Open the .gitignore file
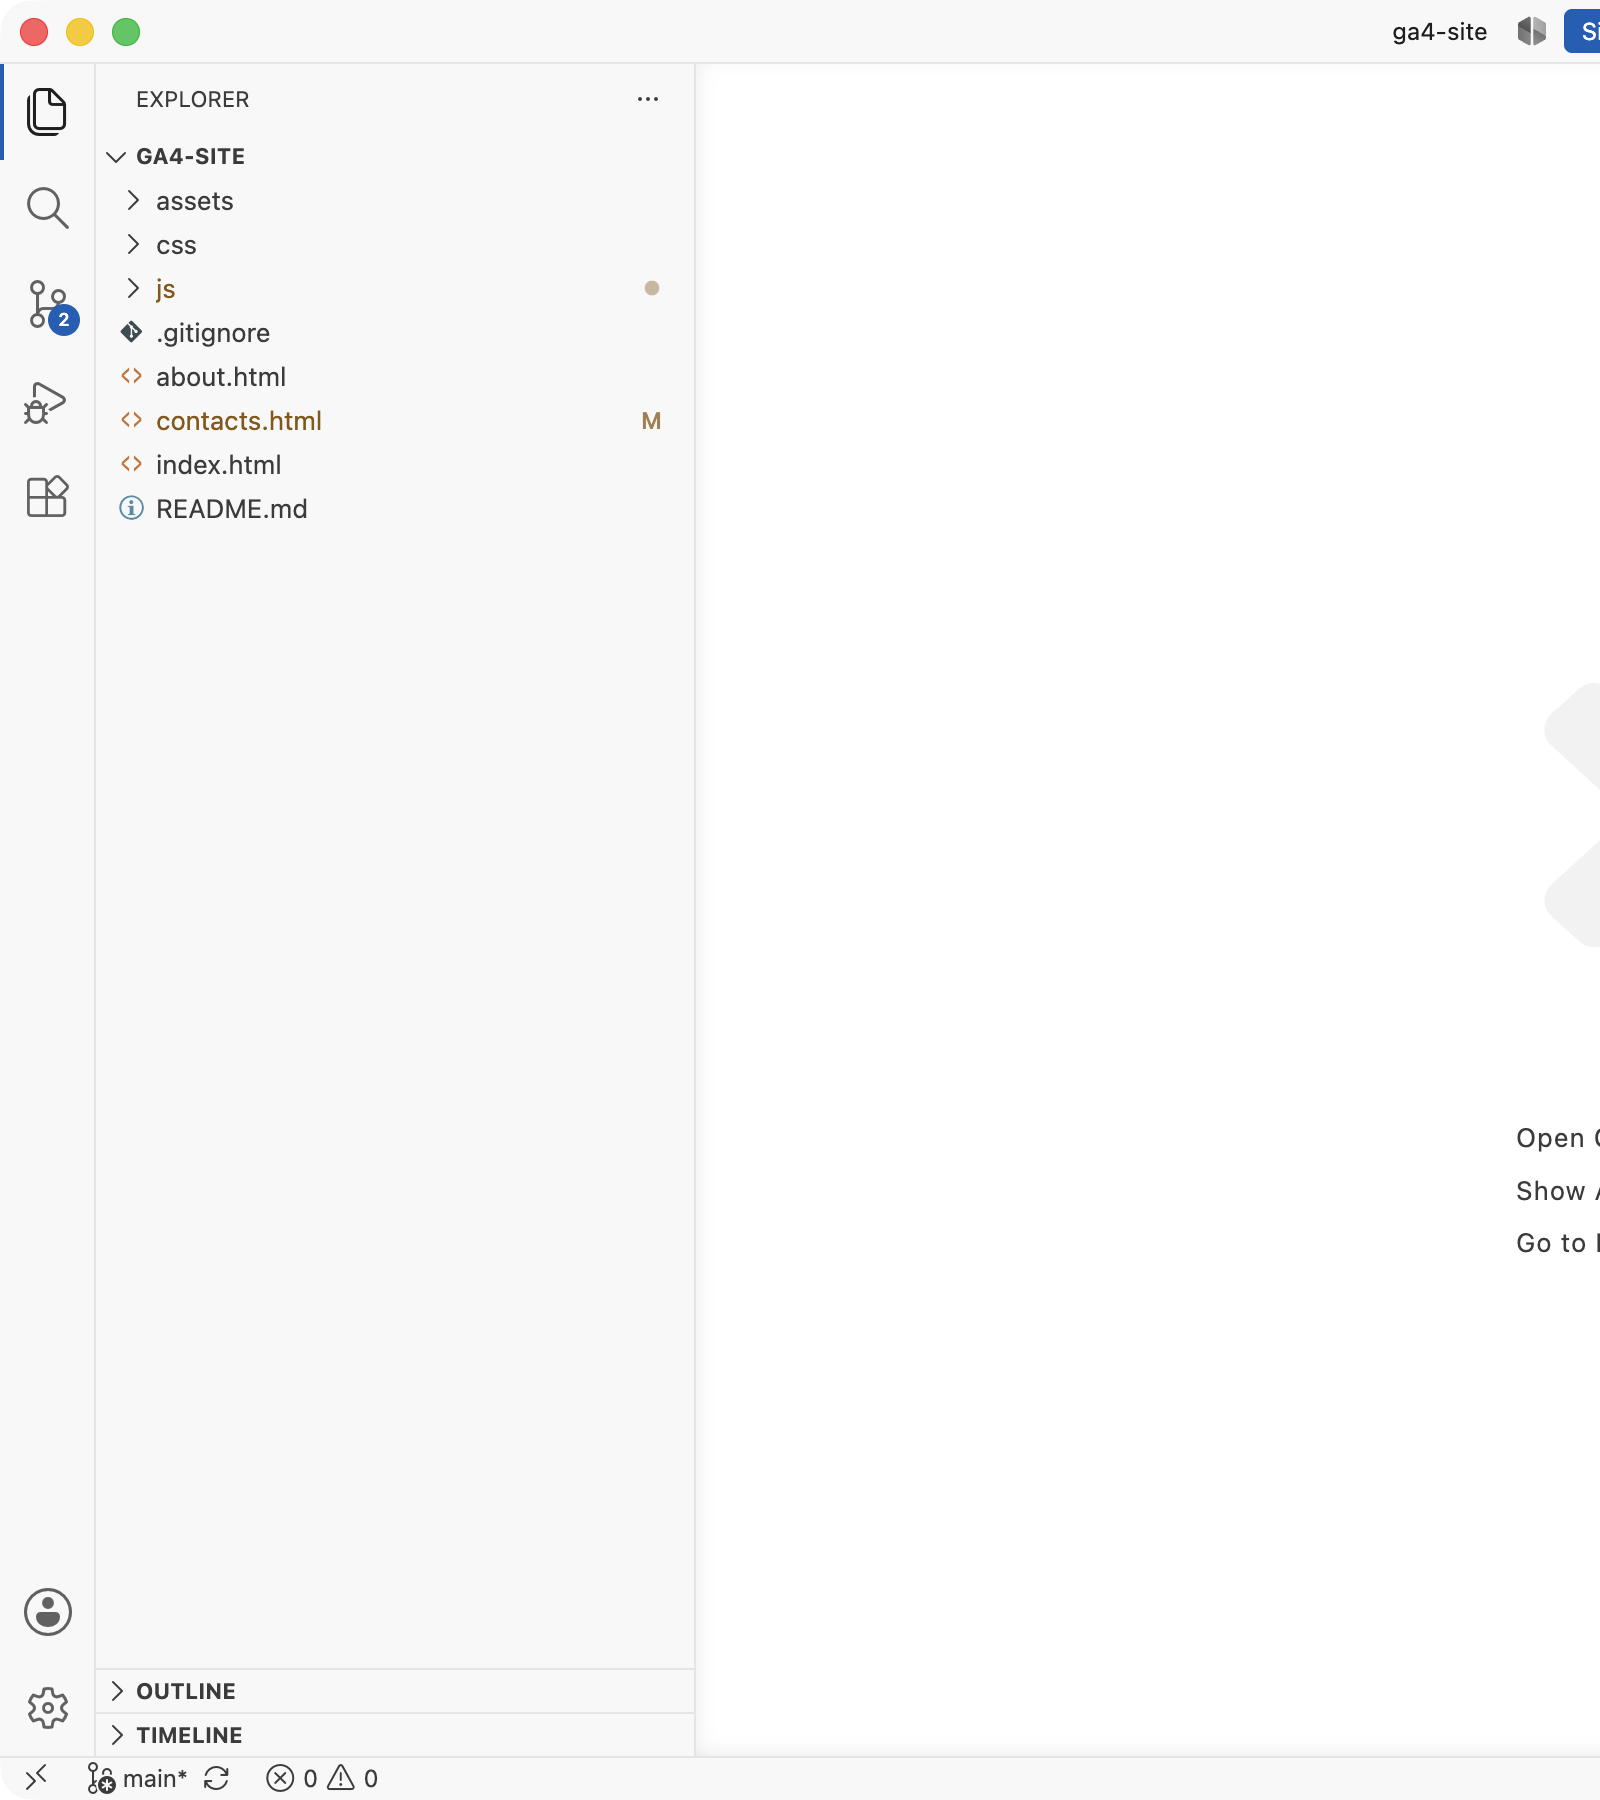Image resolution: width=1600 pixels, height=1800 pixels. (395, 333)
